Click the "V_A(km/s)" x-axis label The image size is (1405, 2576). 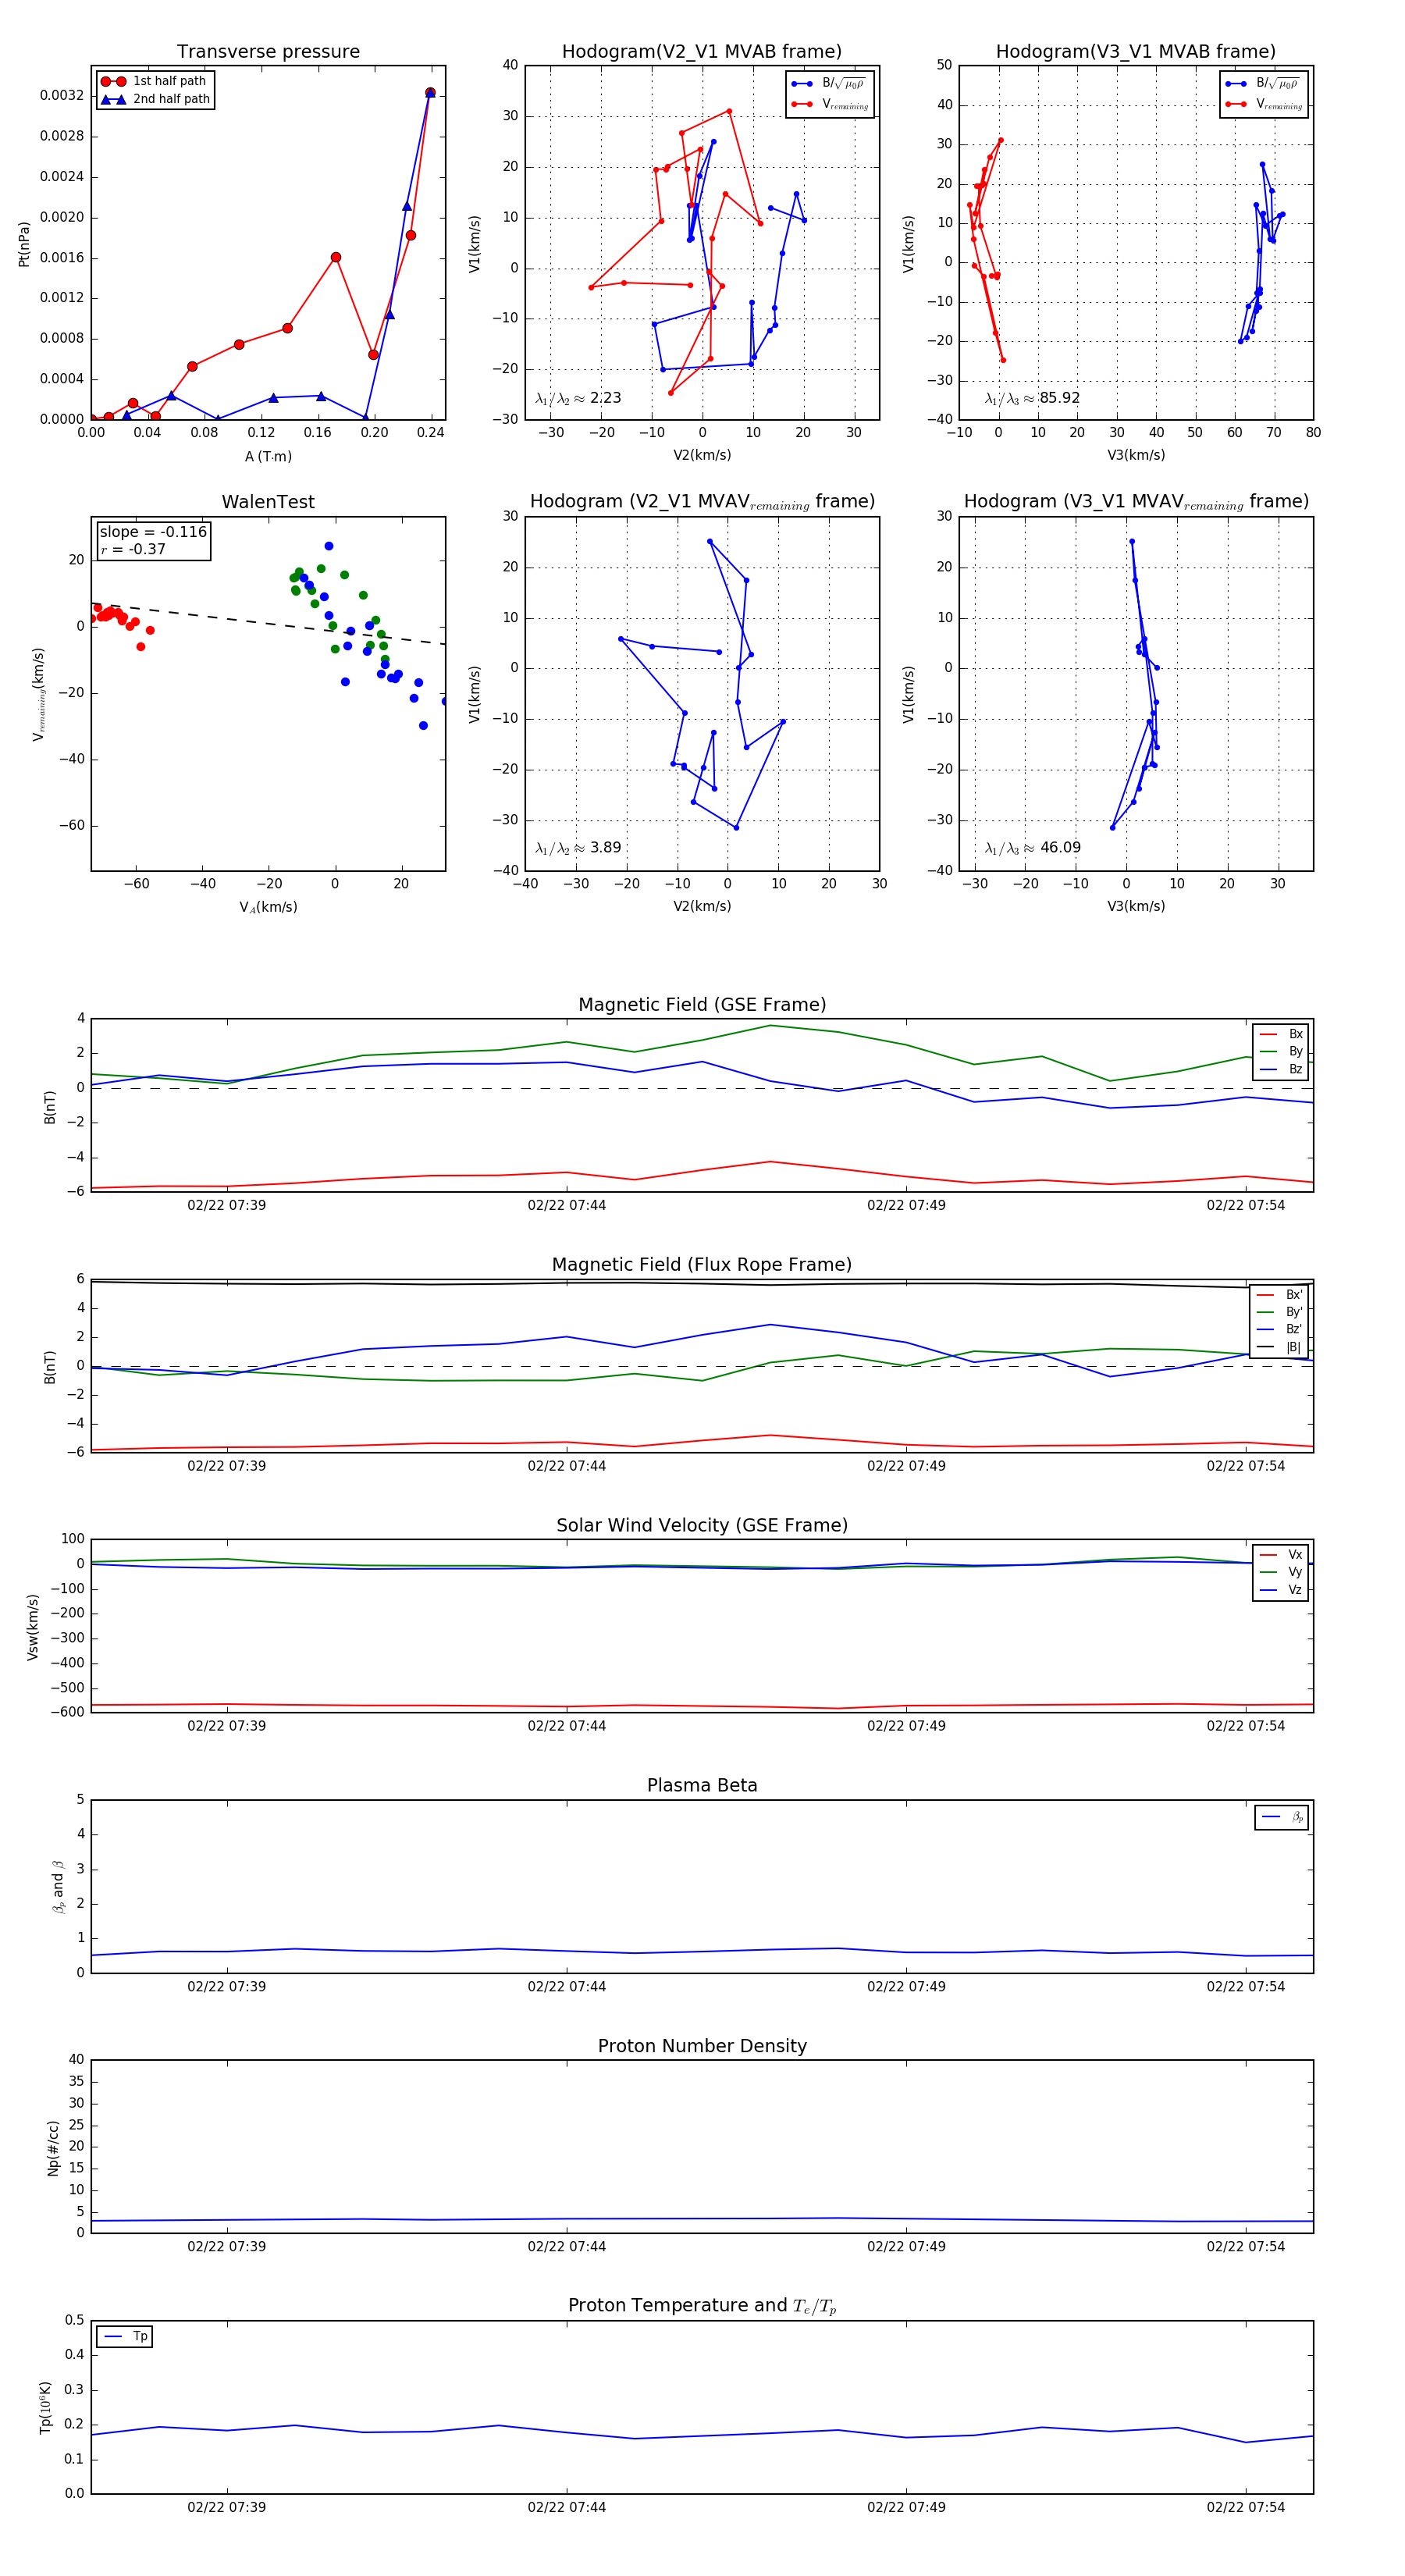268,907
